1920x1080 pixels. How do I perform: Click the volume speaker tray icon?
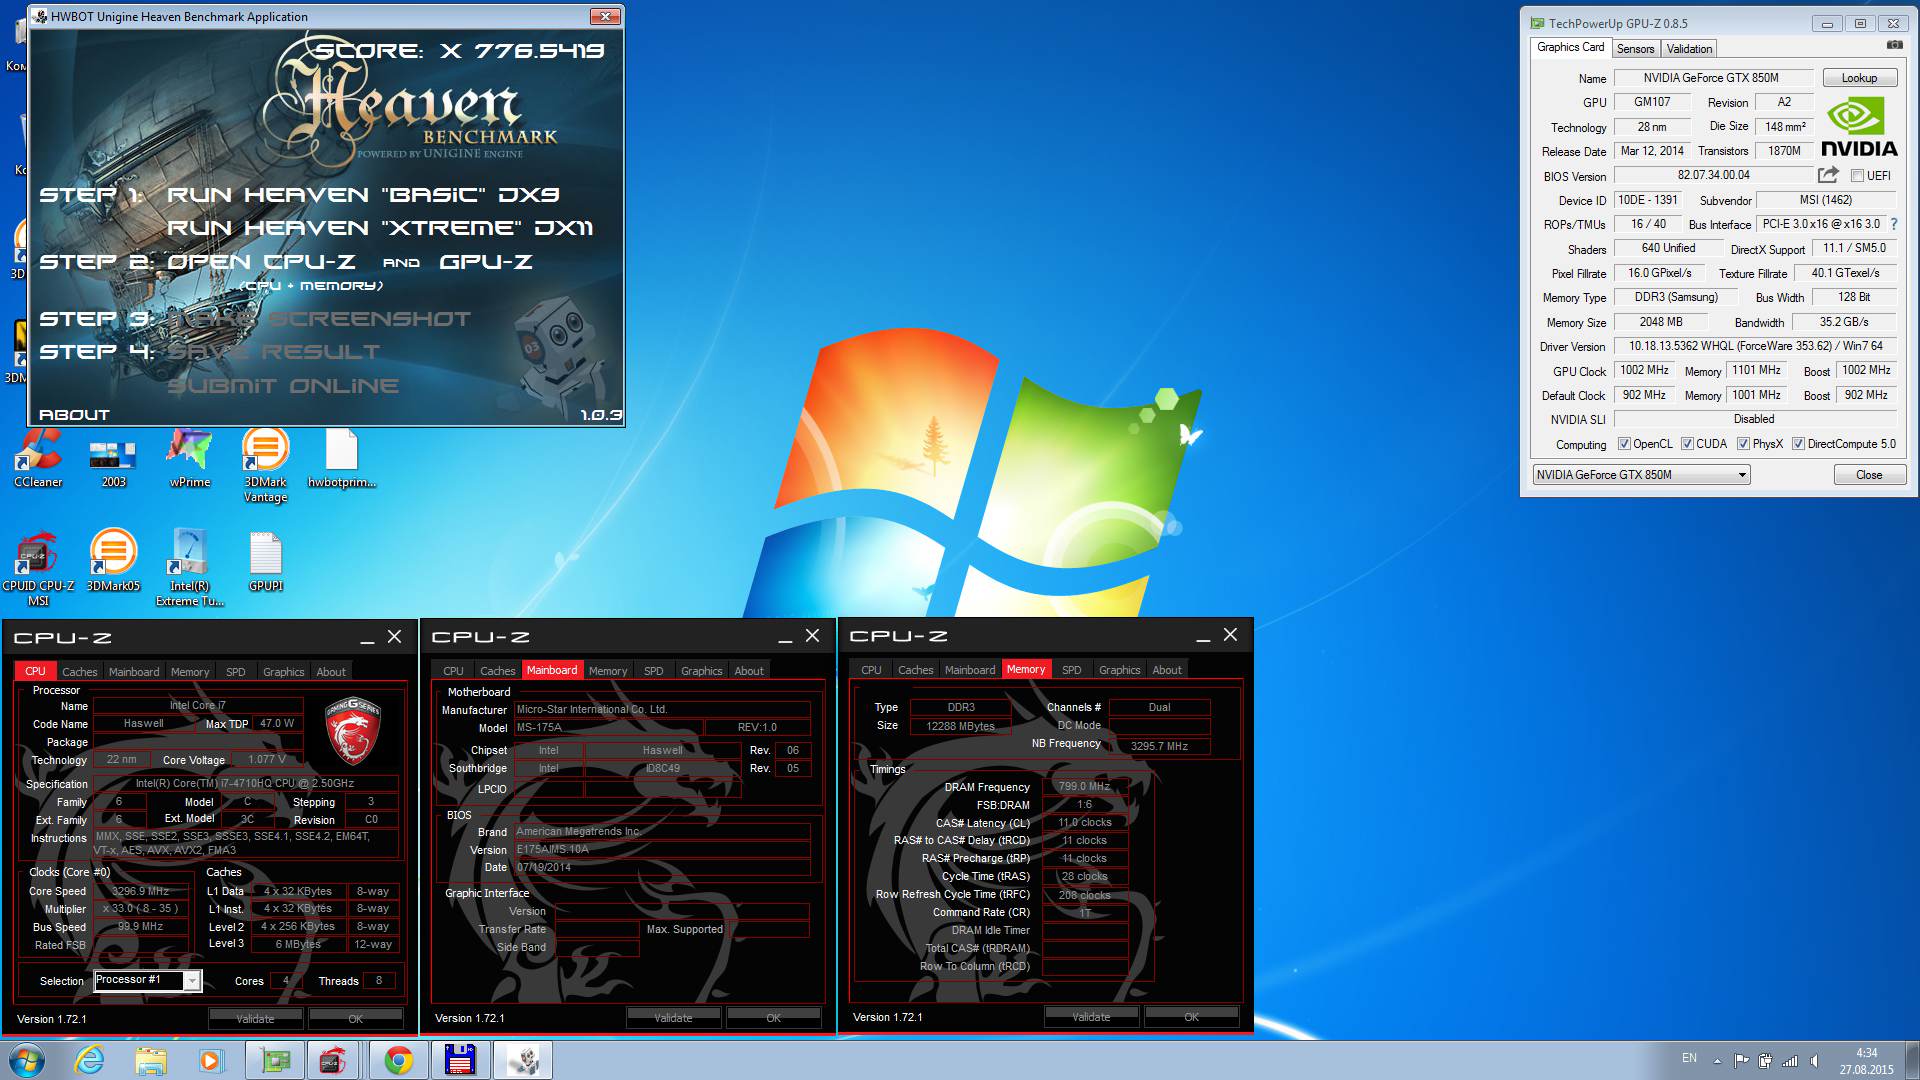click(x=1814, y=1060)
